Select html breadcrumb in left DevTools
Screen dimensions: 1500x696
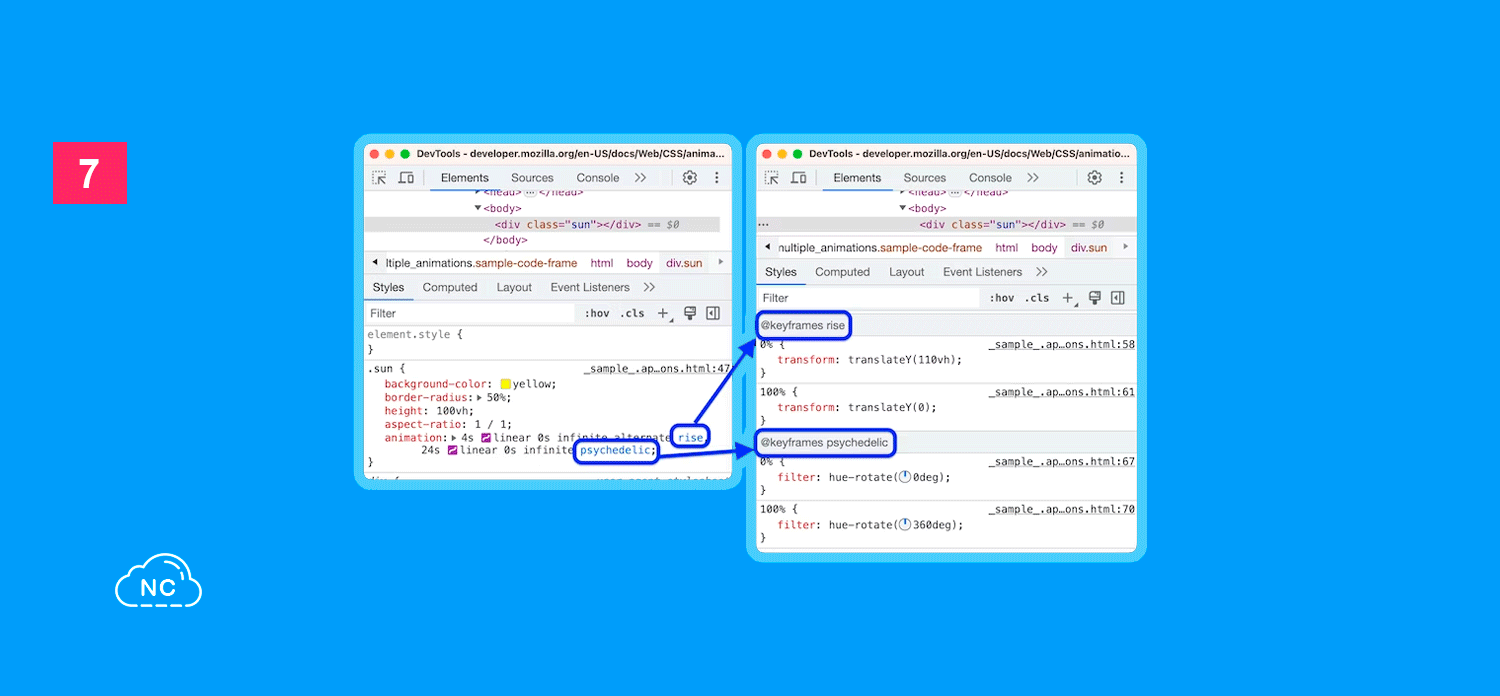(602, 263)
